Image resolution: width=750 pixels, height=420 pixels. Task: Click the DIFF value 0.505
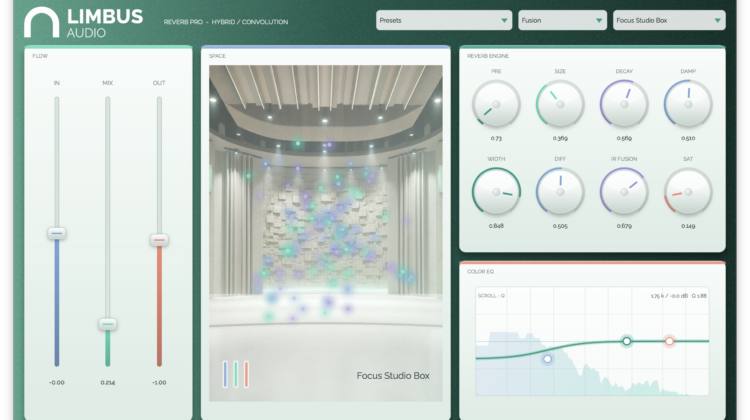[560, 226]
